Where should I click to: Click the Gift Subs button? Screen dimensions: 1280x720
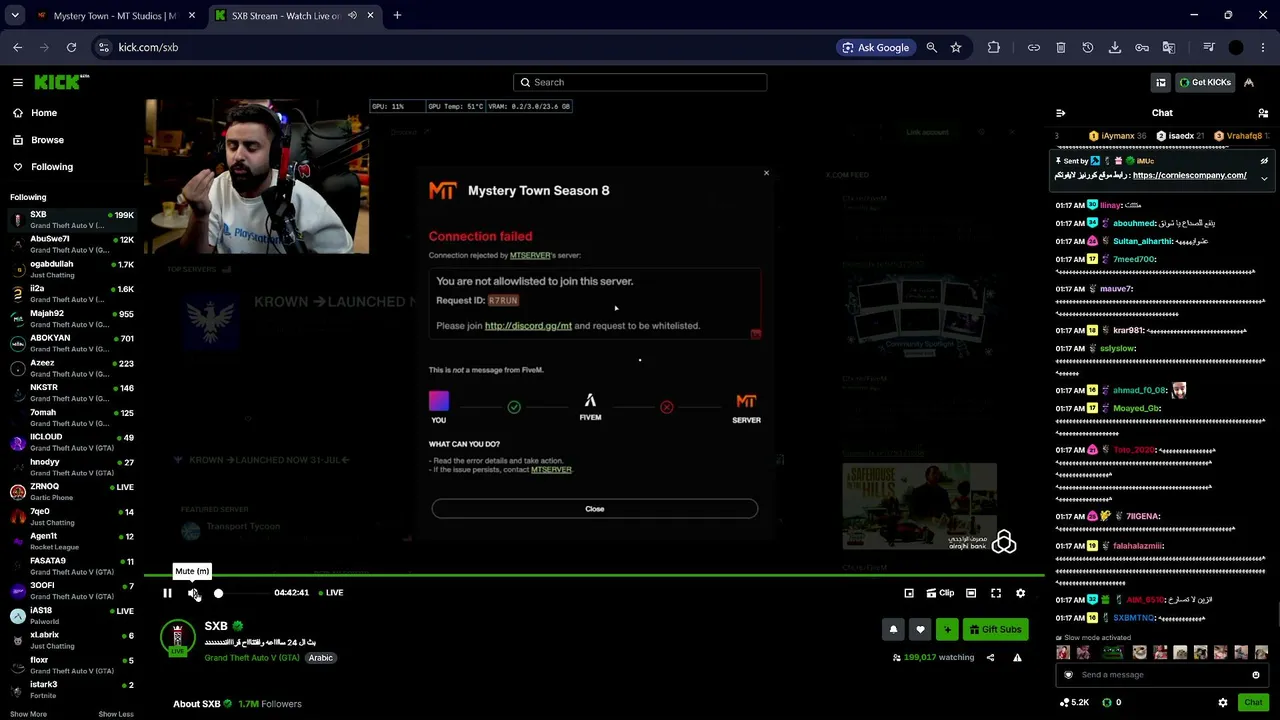click(x=995, y=629)
